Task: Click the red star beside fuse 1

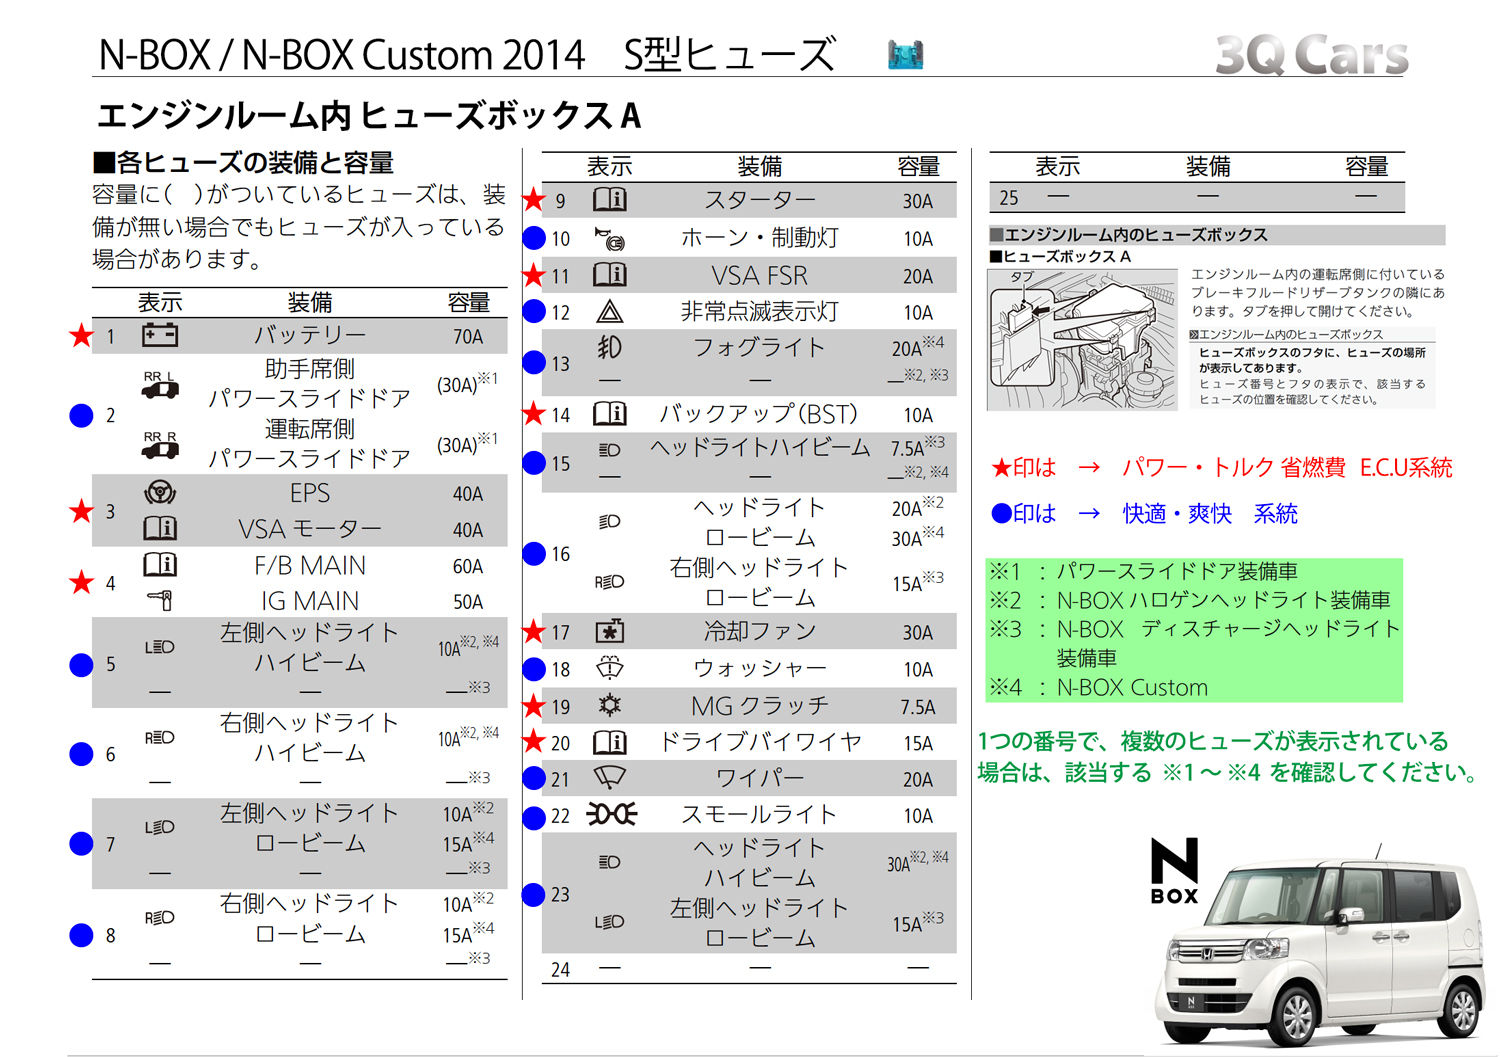Action: point(81,336)
